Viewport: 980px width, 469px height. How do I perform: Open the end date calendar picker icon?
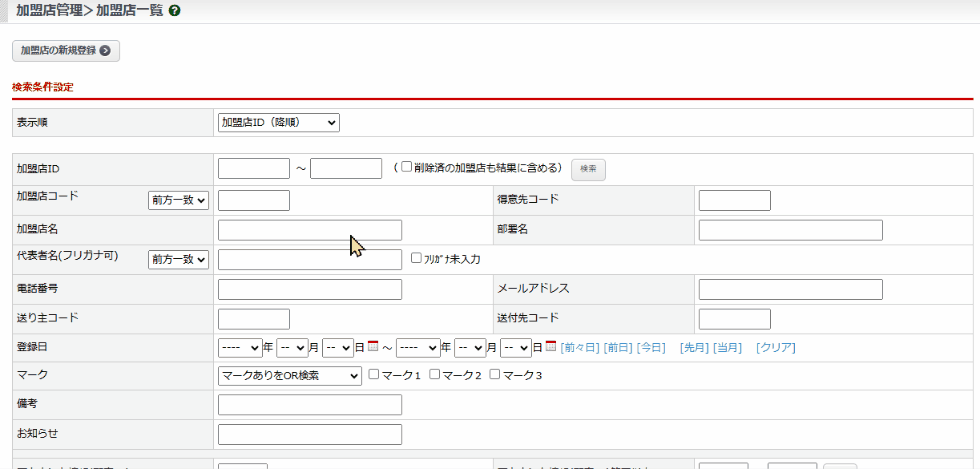(x=550, y=347)
